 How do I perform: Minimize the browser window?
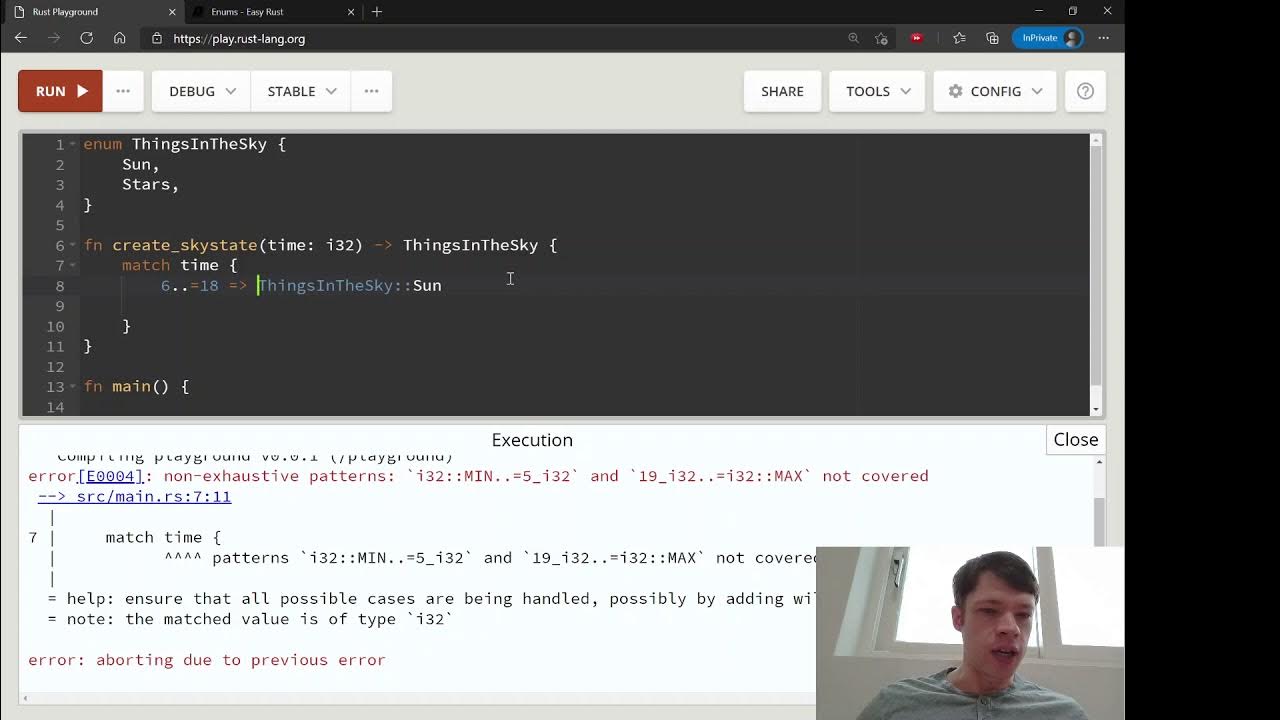click(x=1039, y=11)
